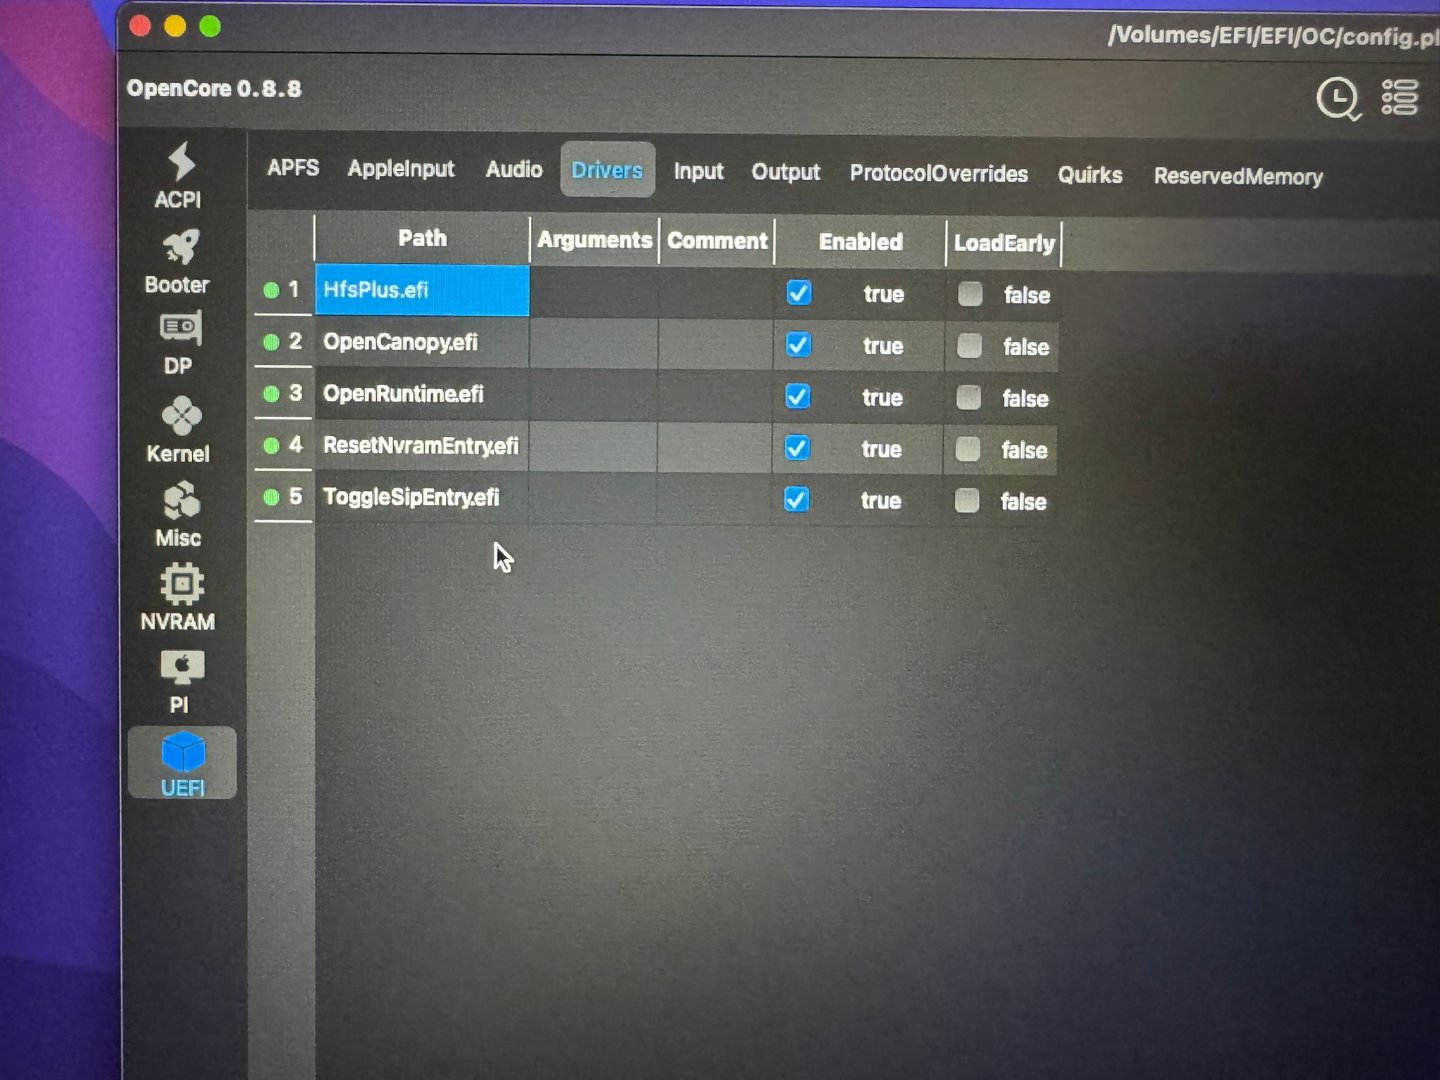Select the OpenCanopy.efi path cell

tap(422, 342)
